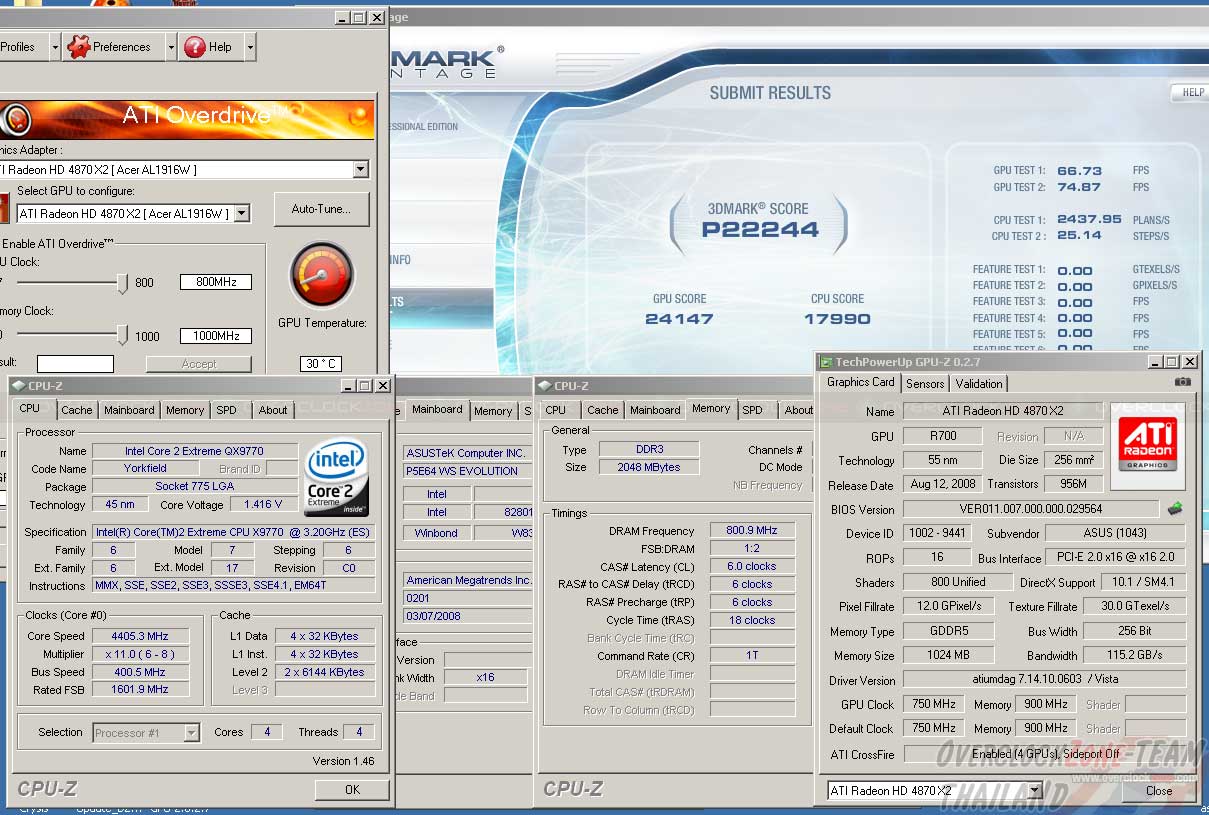
Task: Click the GPU clock slider handle at 800
Action: (123, 283)
